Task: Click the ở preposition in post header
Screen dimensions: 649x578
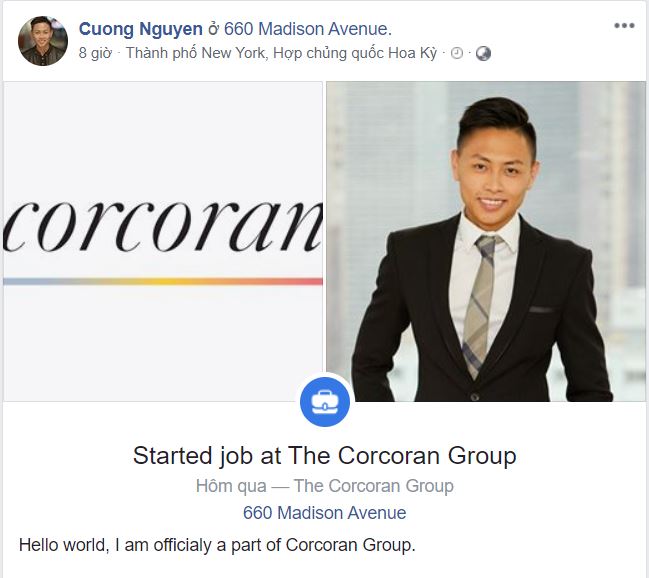Action: pos(213,29)
